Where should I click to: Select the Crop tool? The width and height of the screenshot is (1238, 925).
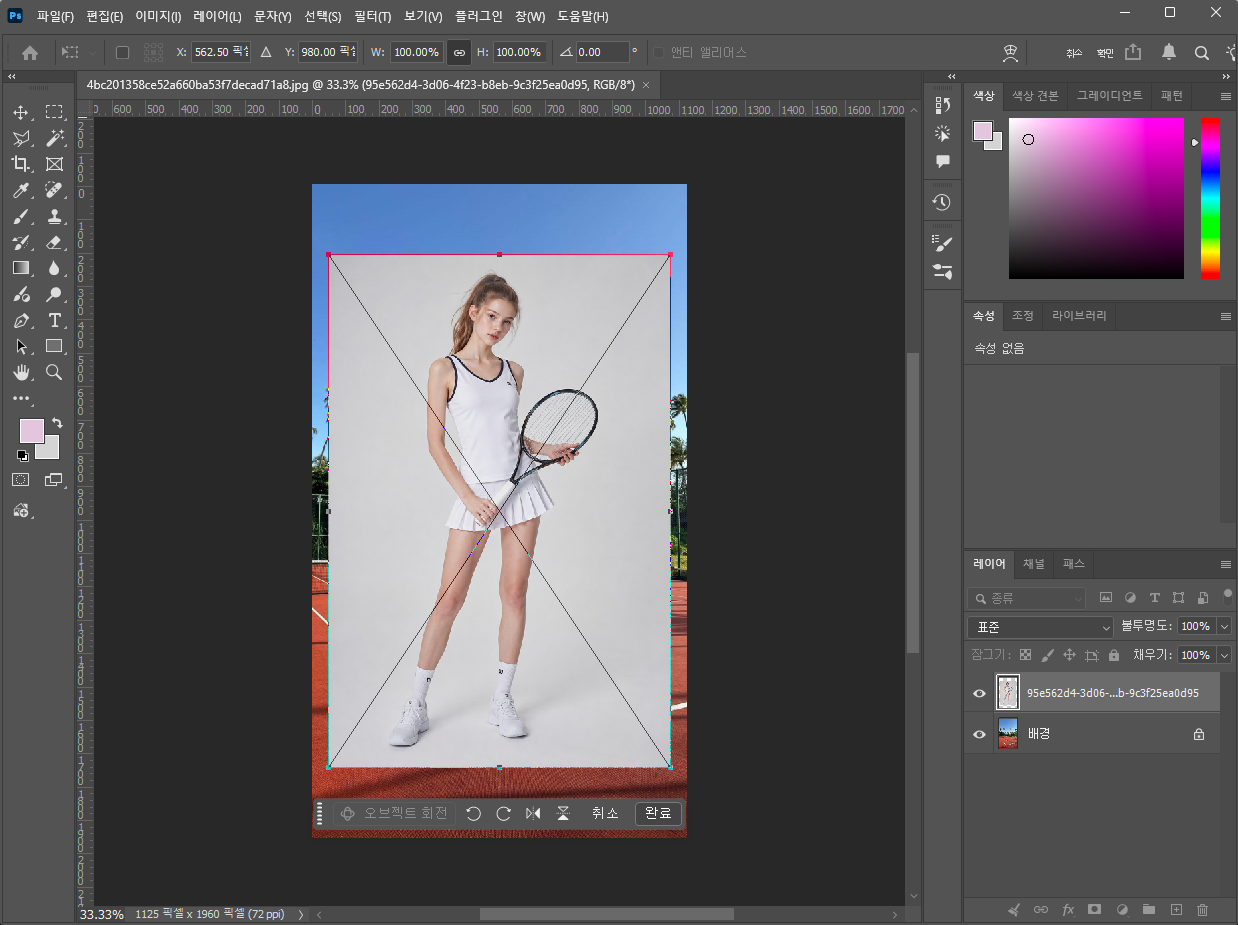click(21, 164)
